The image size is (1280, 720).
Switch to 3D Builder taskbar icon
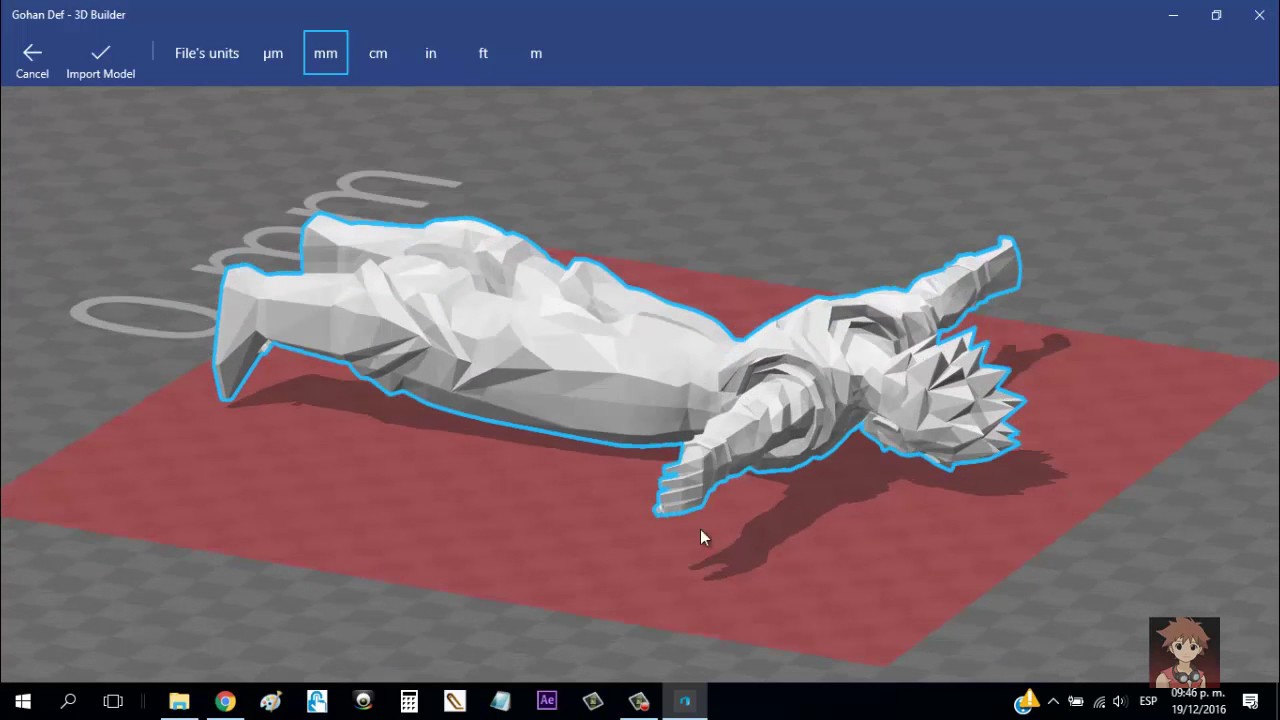685,701
